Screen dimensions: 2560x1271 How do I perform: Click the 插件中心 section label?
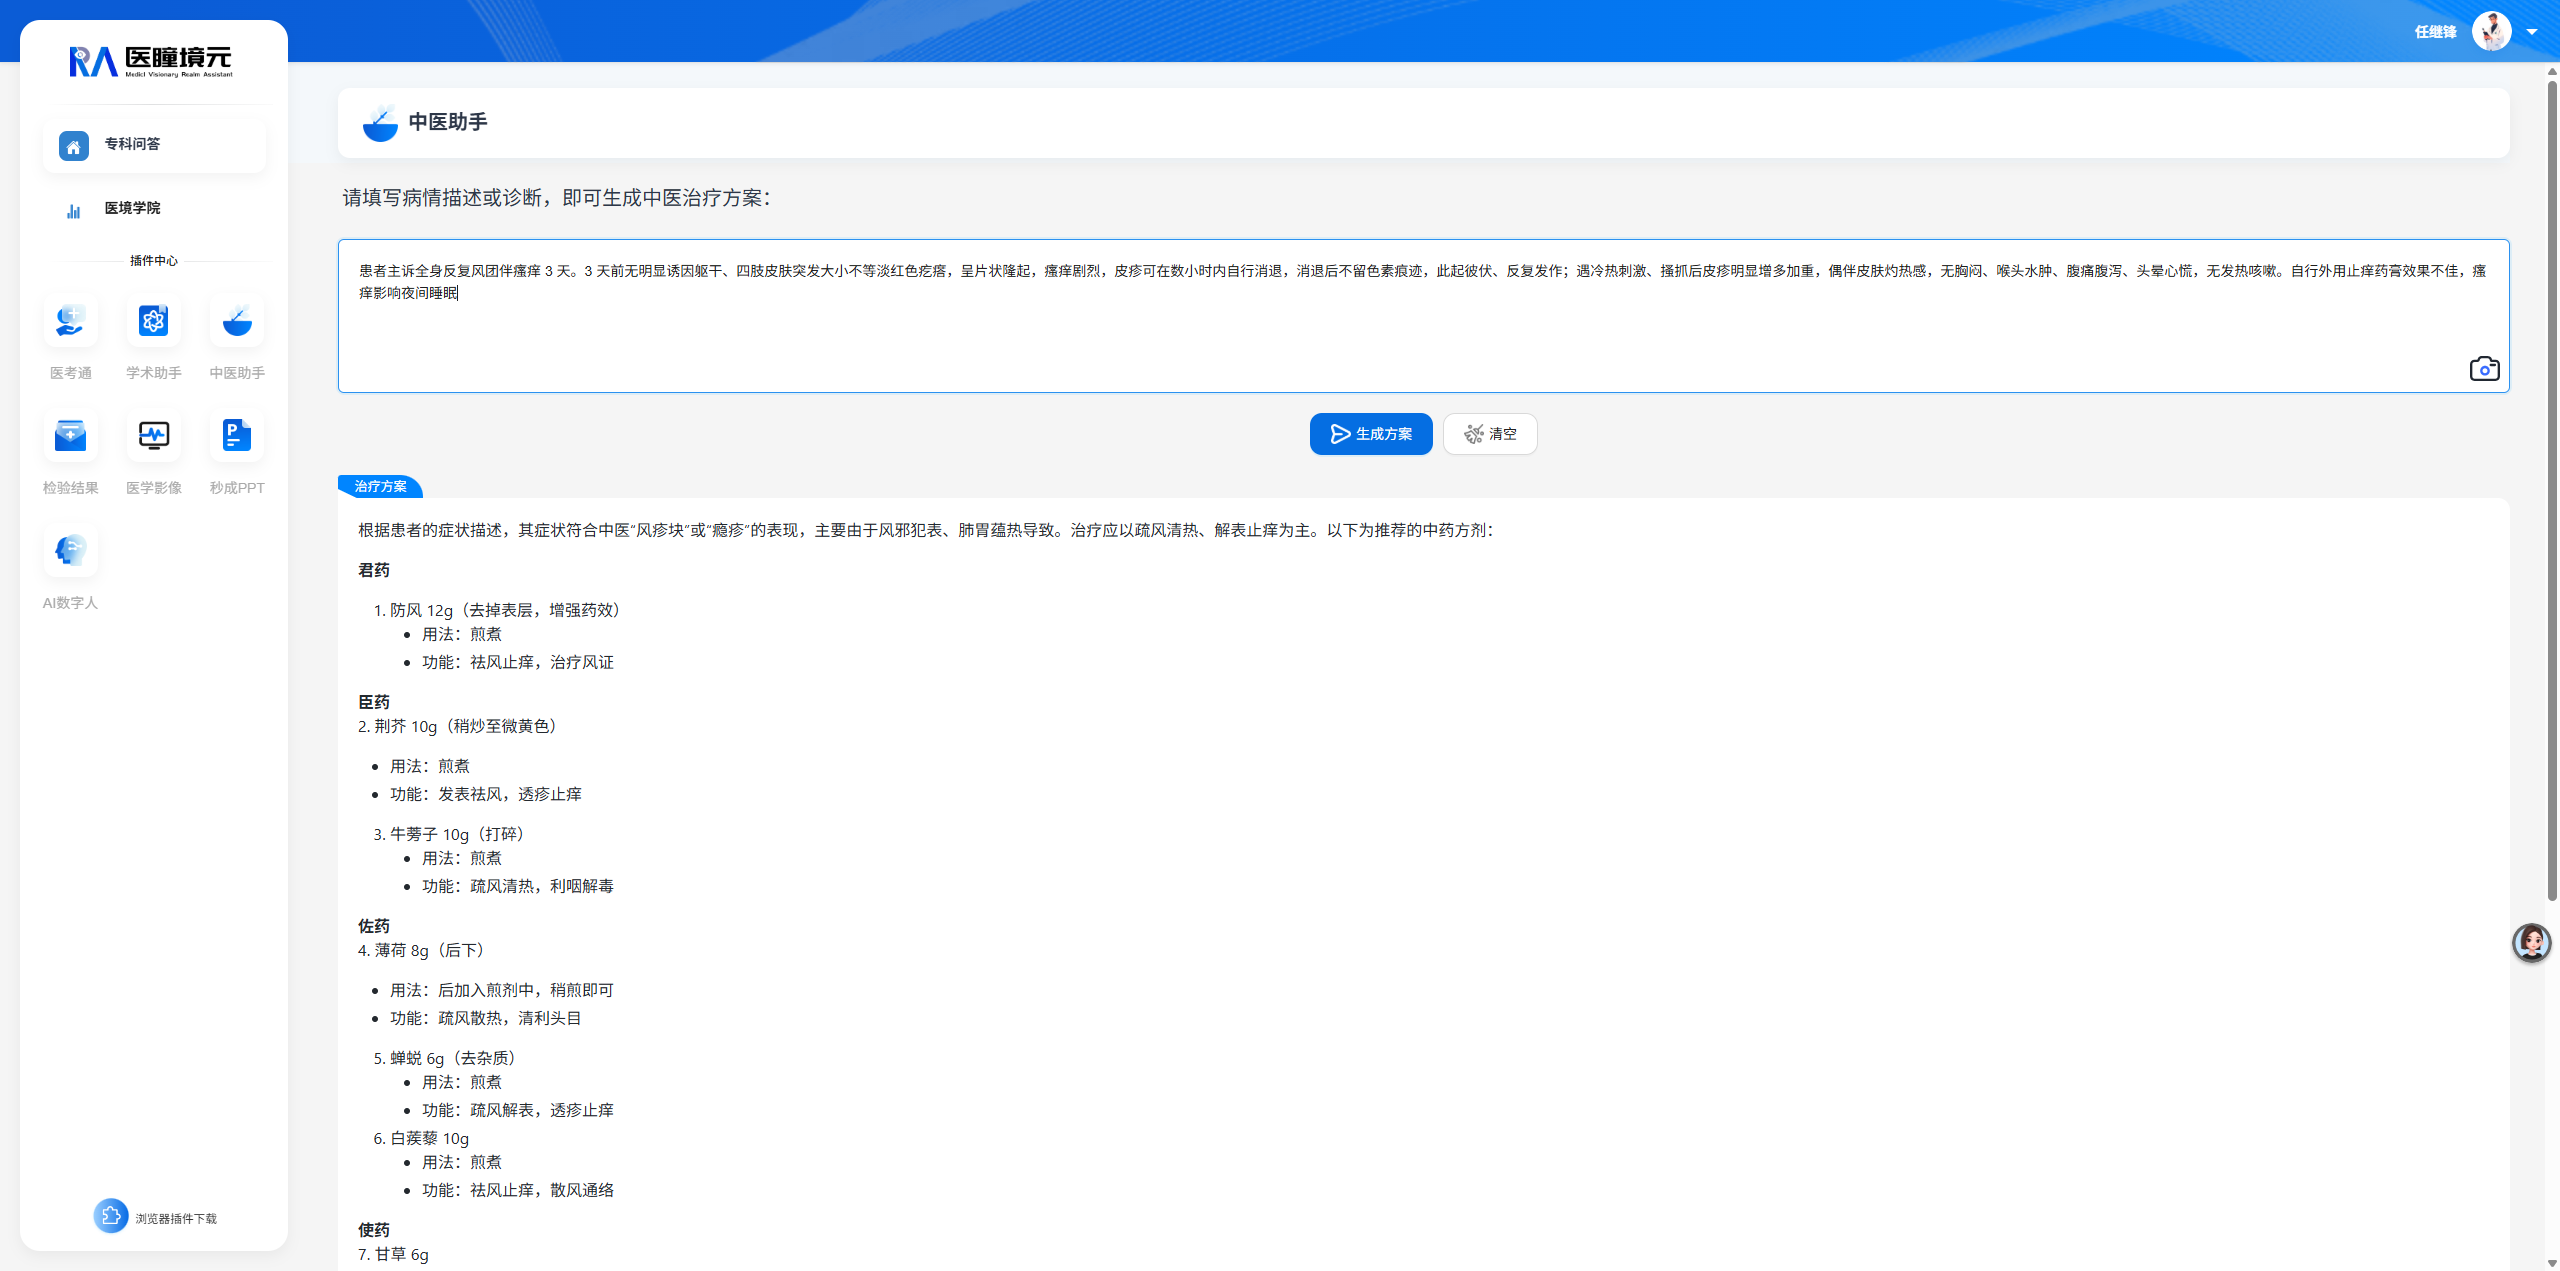pos(154,261)
